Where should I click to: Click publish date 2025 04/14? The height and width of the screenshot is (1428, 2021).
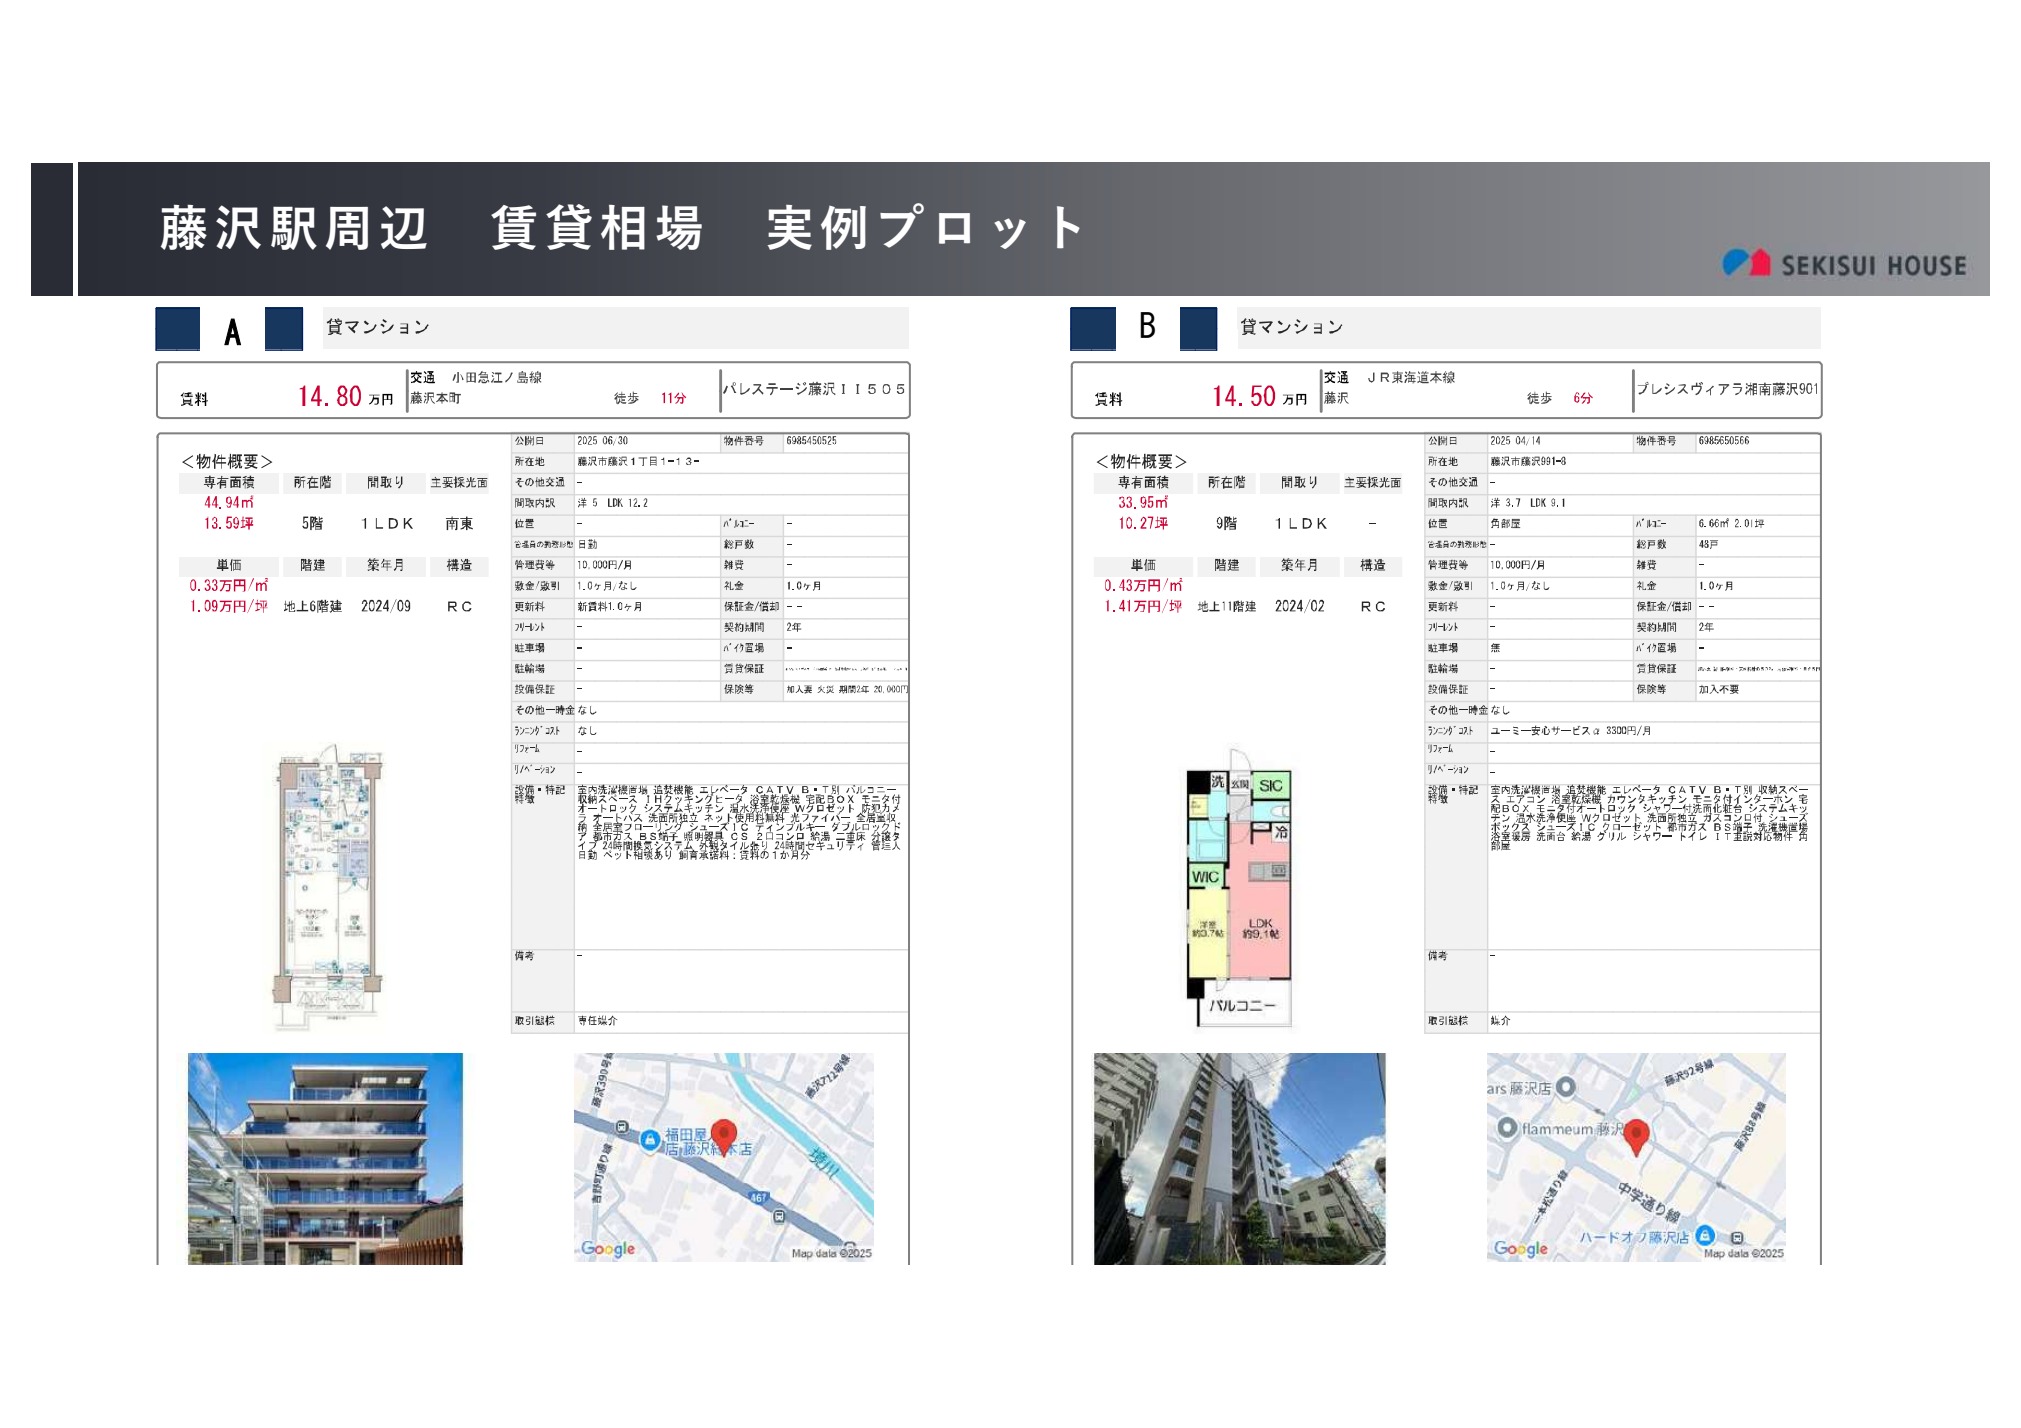[1515, 441]
